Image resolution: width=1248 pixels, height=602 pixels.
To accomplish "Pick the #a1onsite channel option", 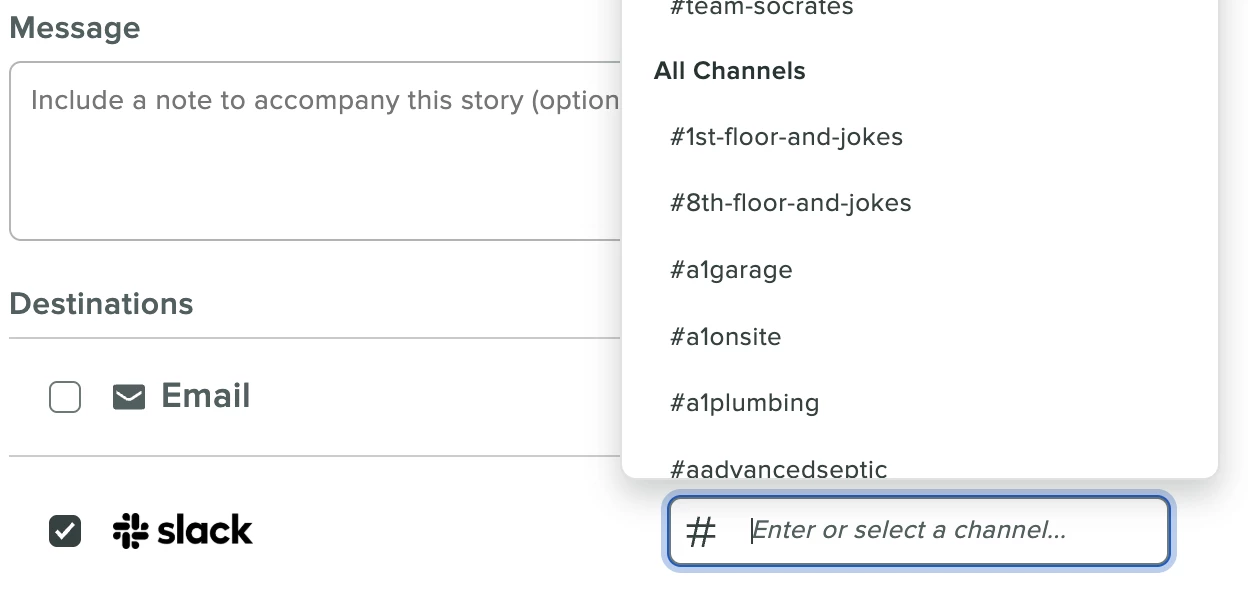I will [x=725, y=337].
